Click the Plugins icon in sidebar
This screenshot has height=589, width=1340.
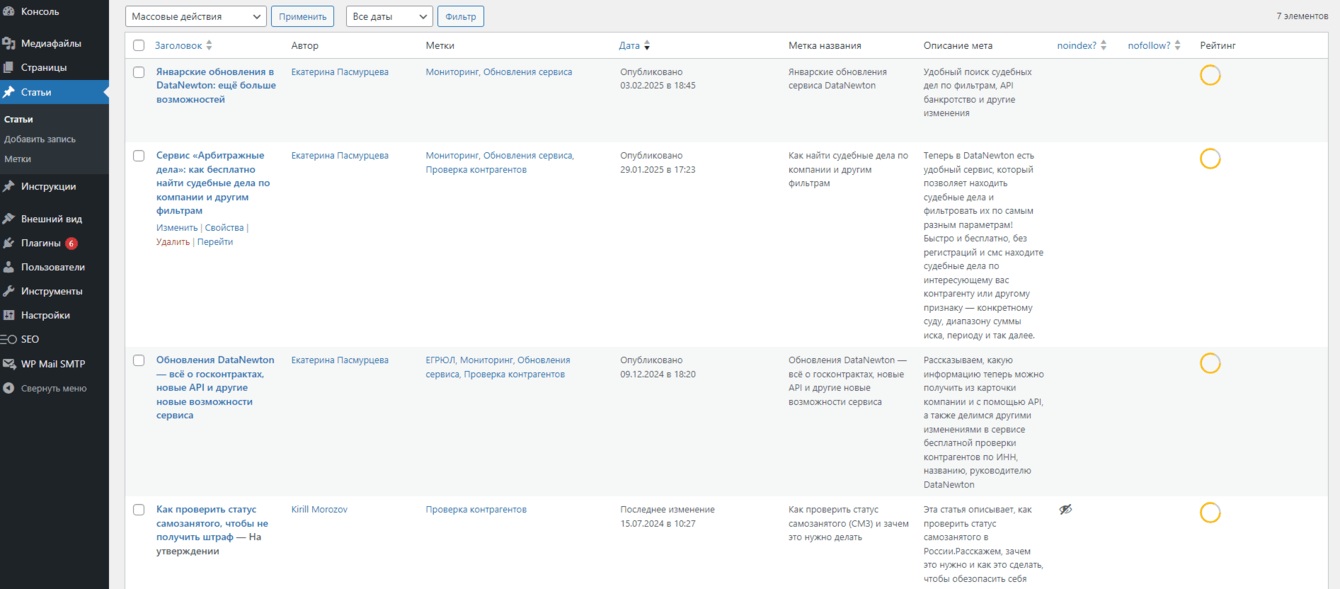tap(9, 243)
